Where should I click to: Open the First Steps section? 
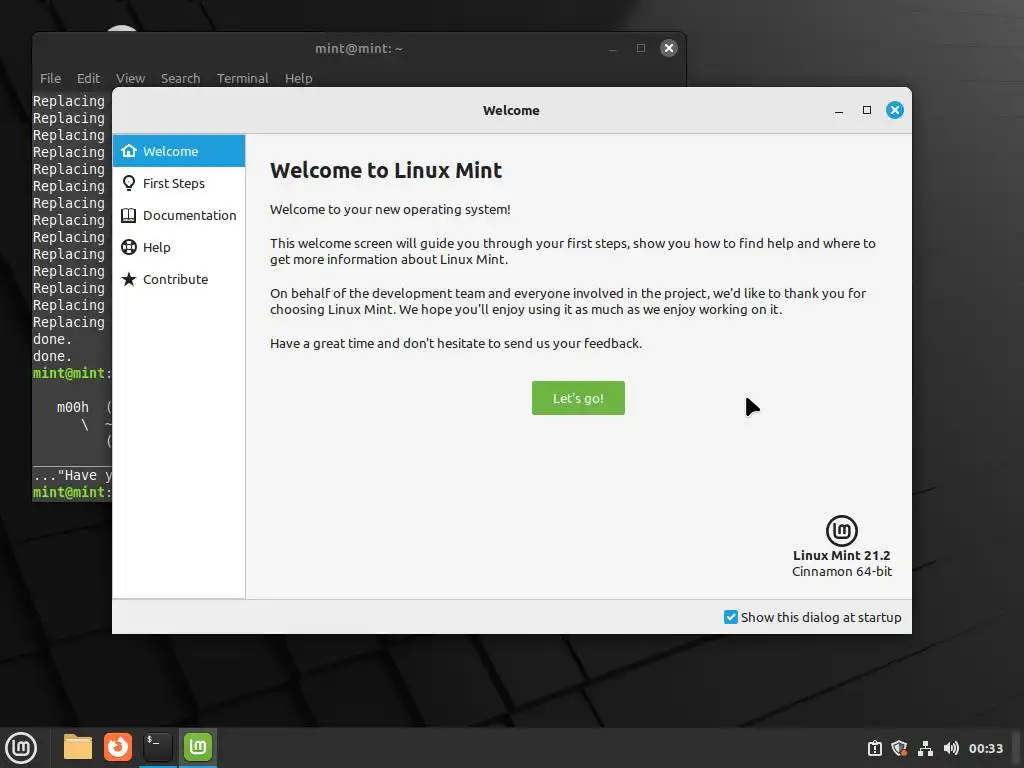tap(178, 184)
